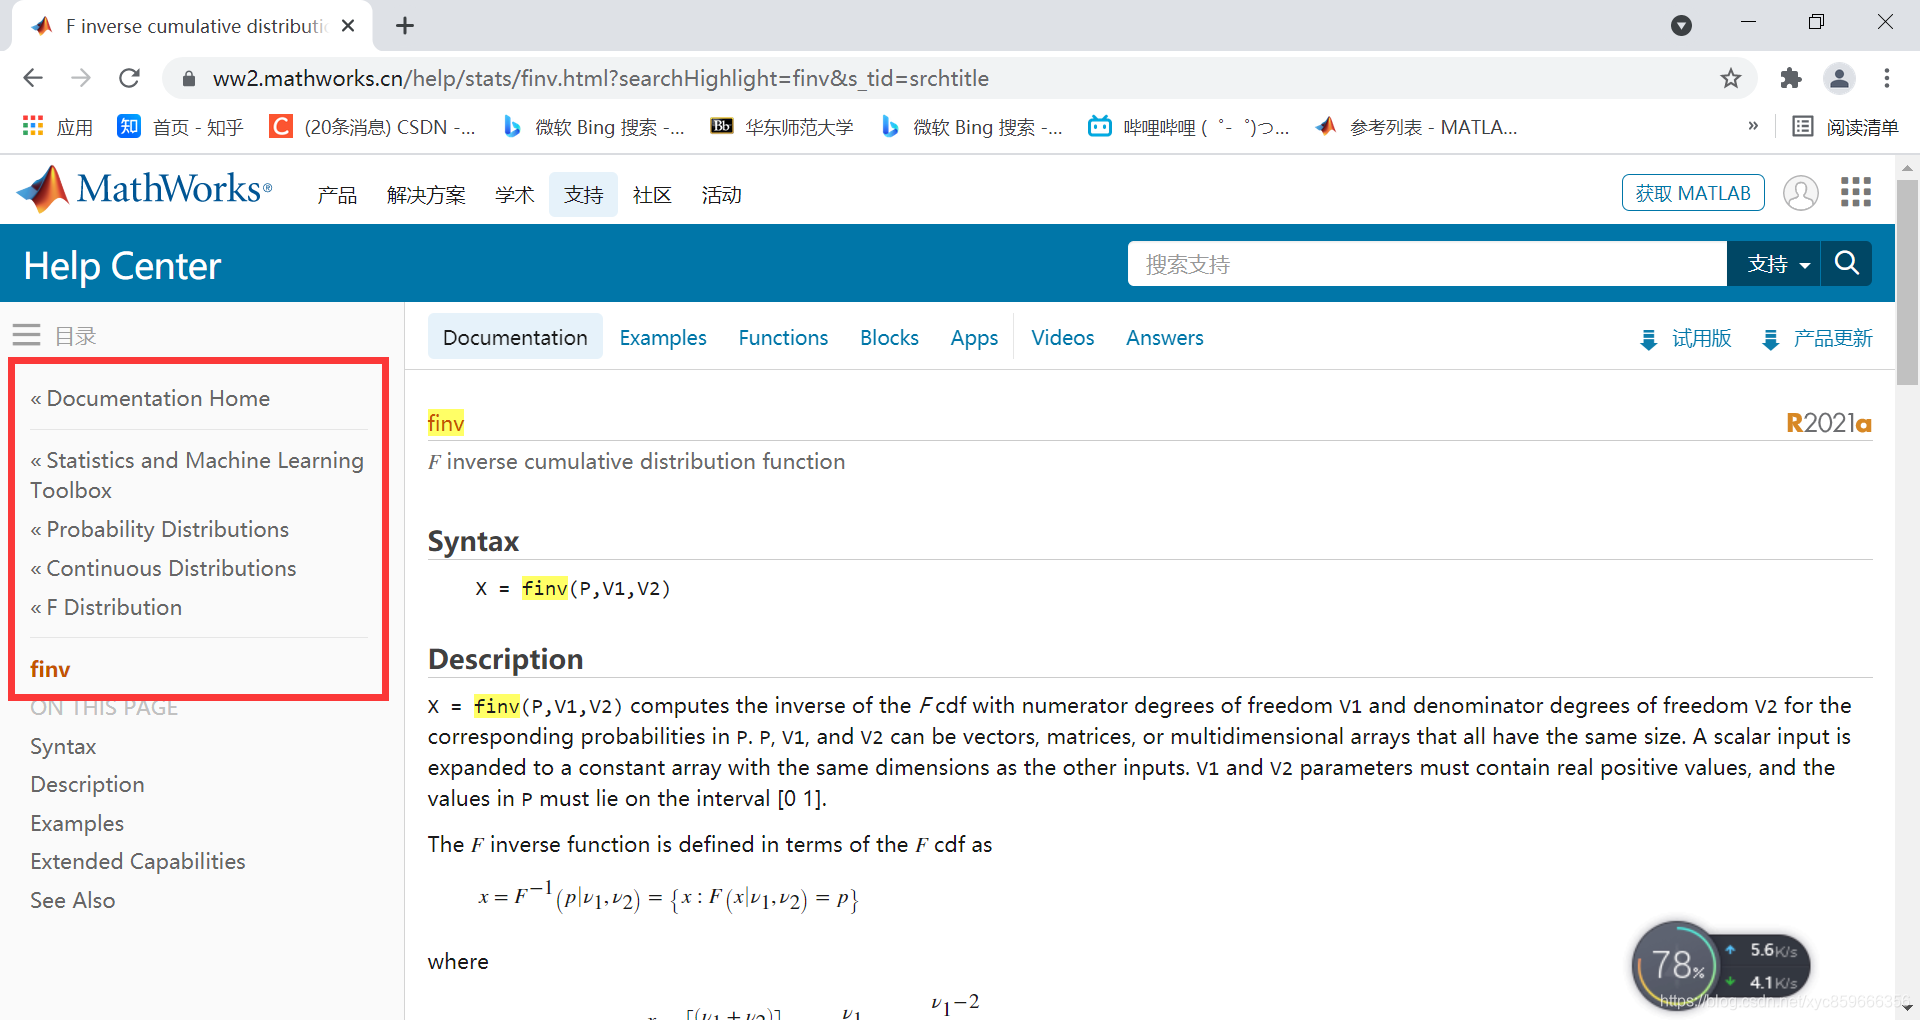The image size is (1920, 1020).
Task: Open the MathWorks apps waffle grid icon
Action: coord(1856,191)
